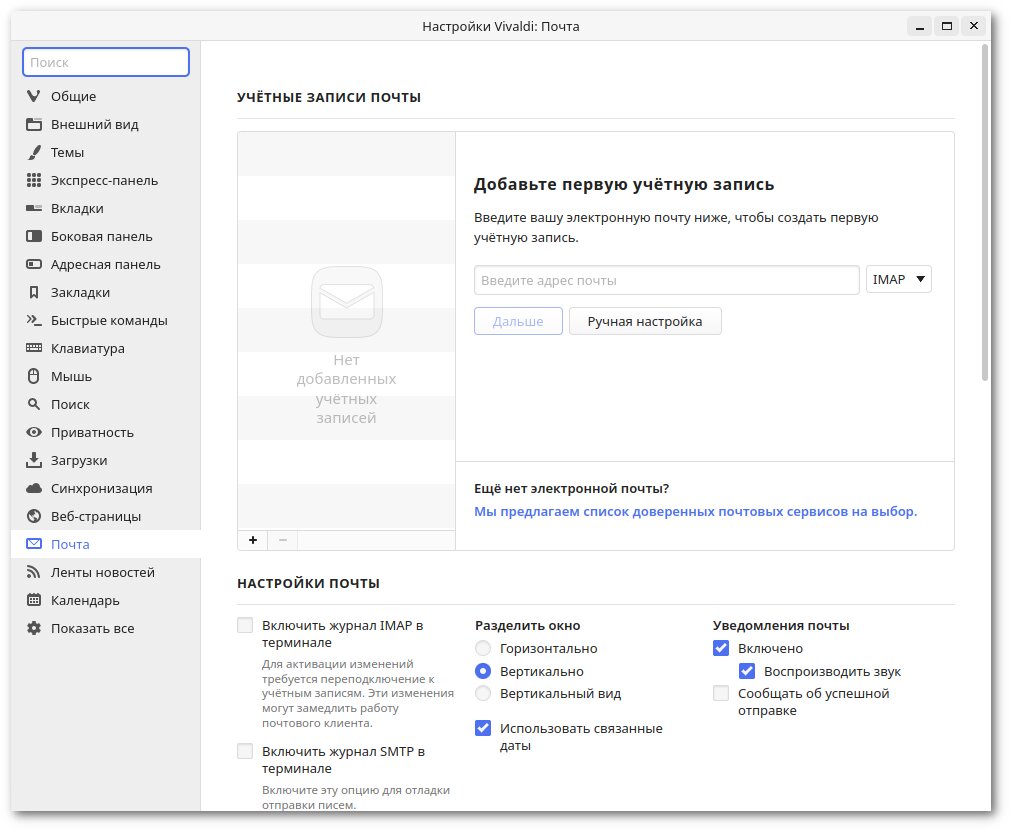Click the Добавьте первую учётную запись heading

[x=624, y=184]
